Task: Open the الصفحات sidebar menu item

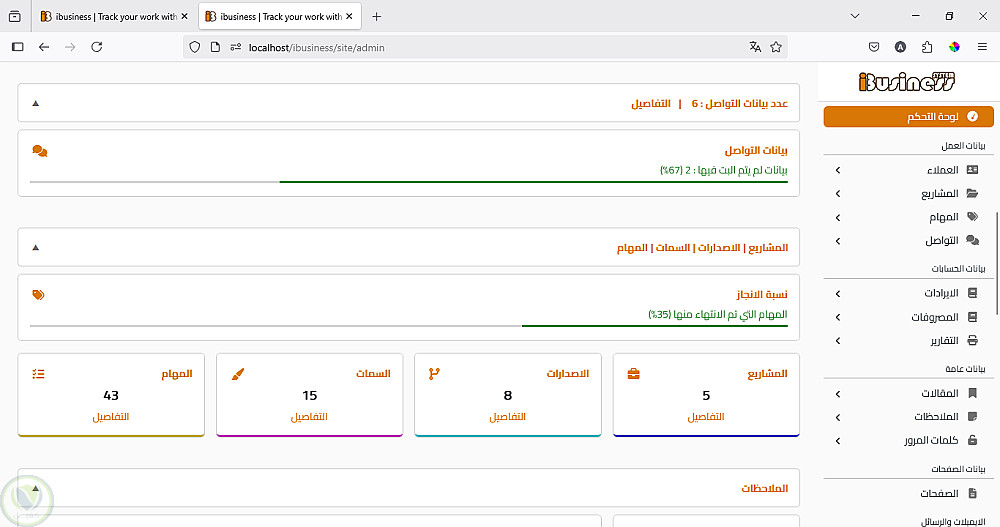Action: coord(939,494)
